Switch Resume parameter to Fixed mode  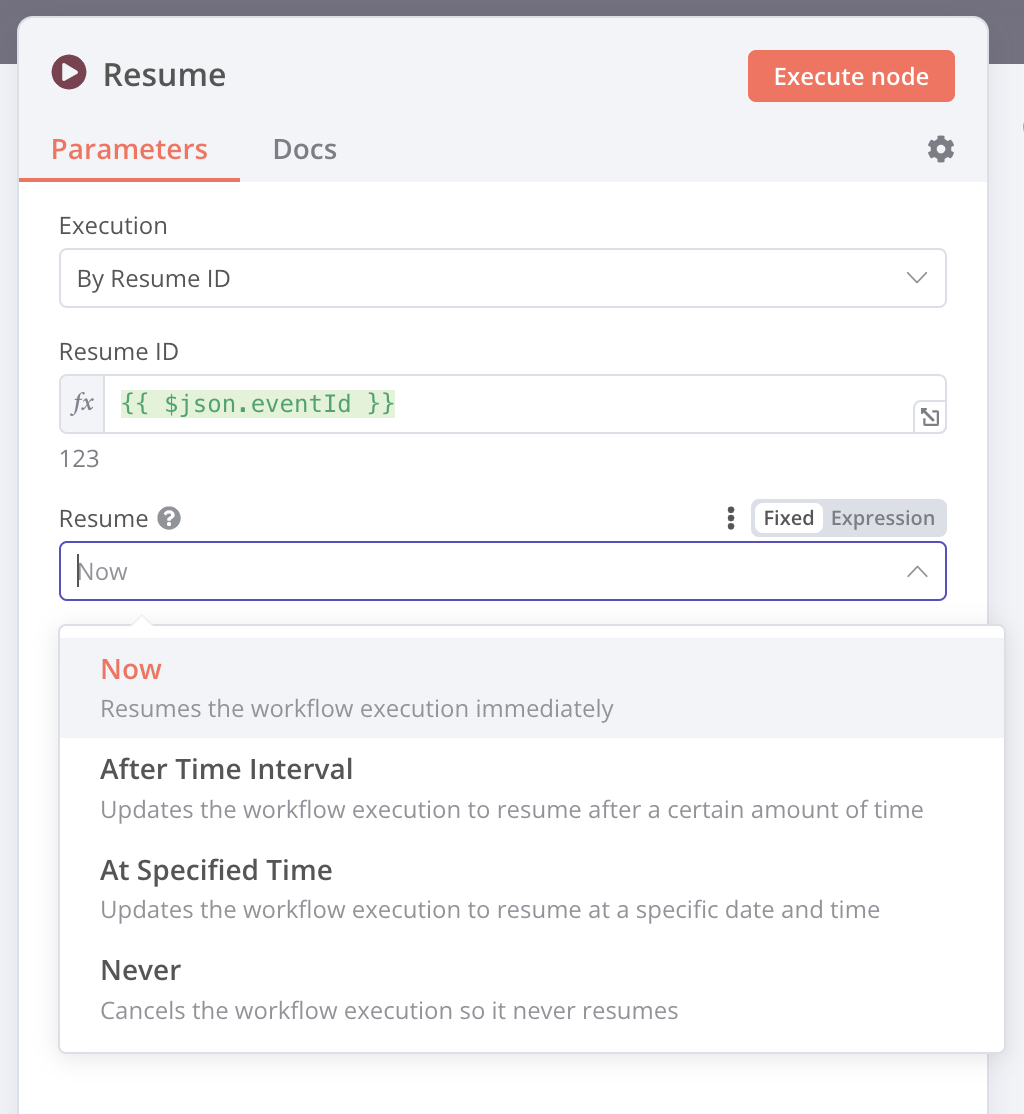pyautogui.click(x=788, y=518)
